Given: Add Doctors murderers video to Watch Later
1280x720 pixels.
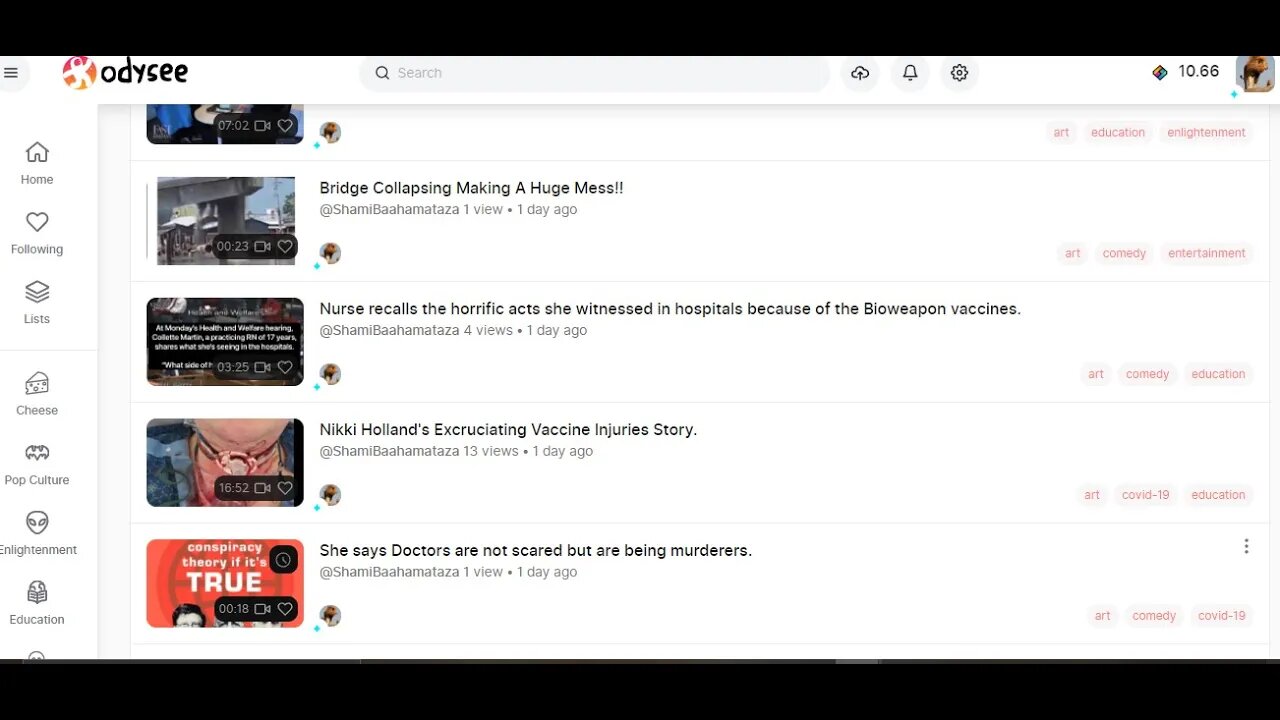Looking at the screenshot, I should (283, 560).
